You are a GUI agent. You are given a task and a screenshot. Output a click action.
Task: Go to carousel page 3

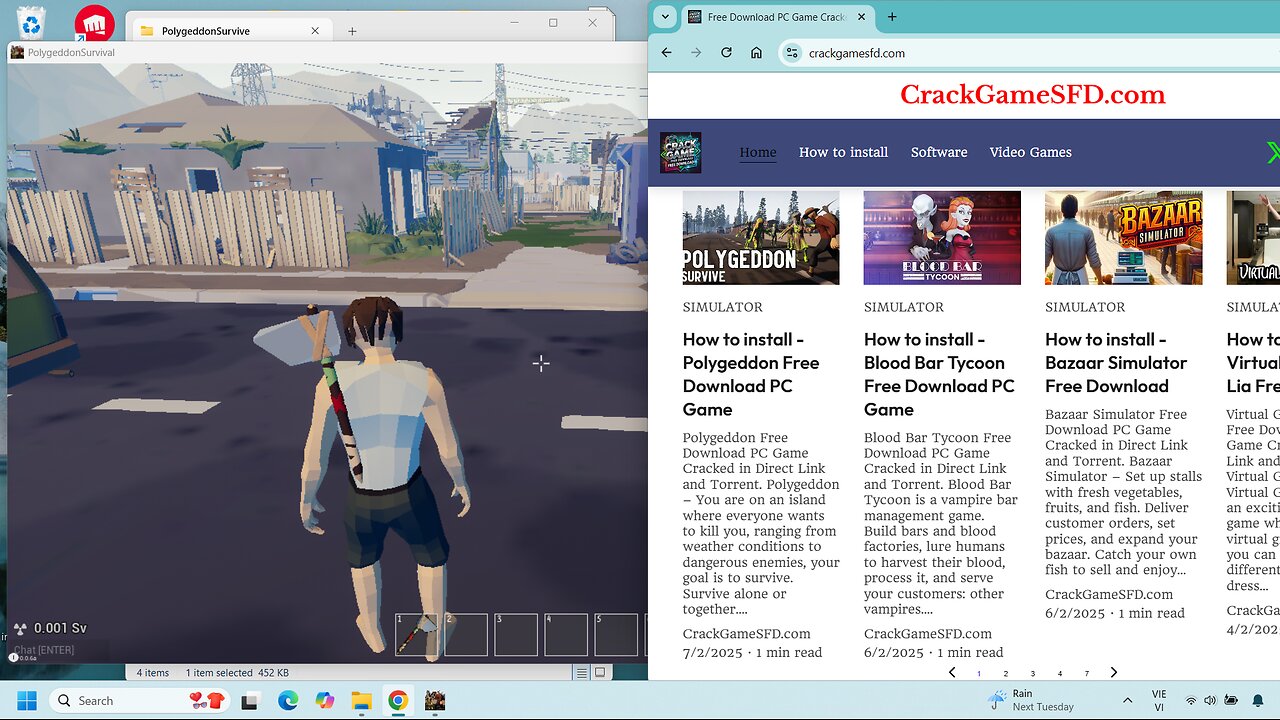(1033, 674)
